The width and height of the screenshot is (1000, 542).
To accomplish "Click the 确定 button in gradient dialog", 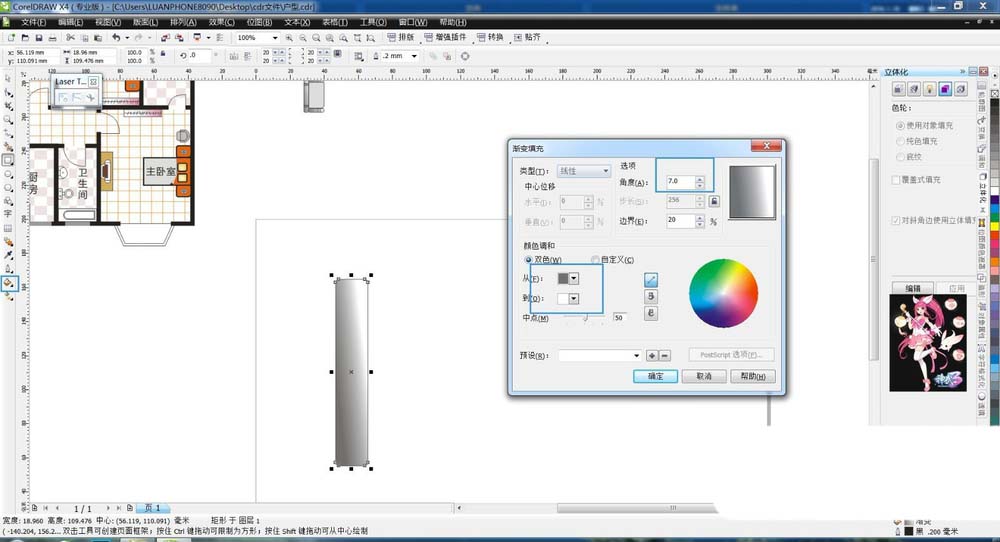I will [655, 377].
